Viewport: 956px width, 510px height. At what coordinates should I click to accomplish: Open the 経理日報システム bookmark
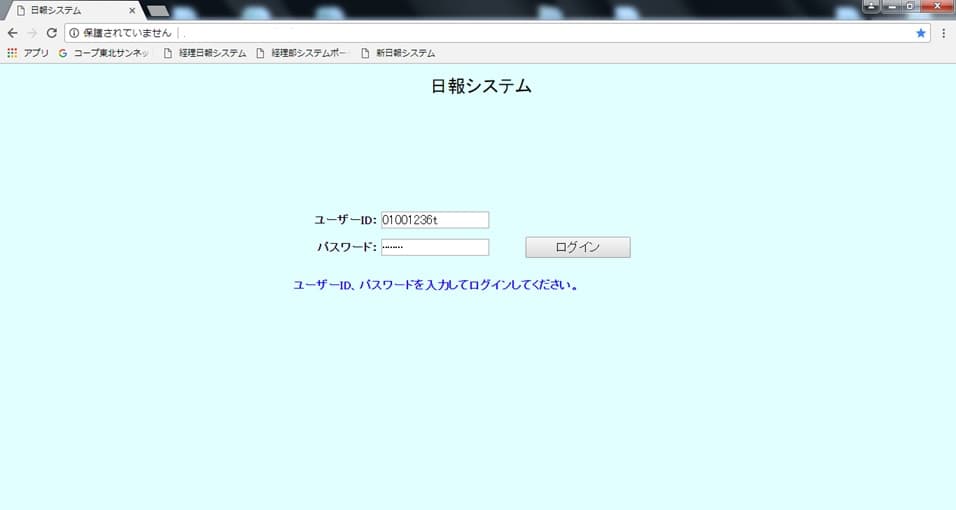[205, 53]
